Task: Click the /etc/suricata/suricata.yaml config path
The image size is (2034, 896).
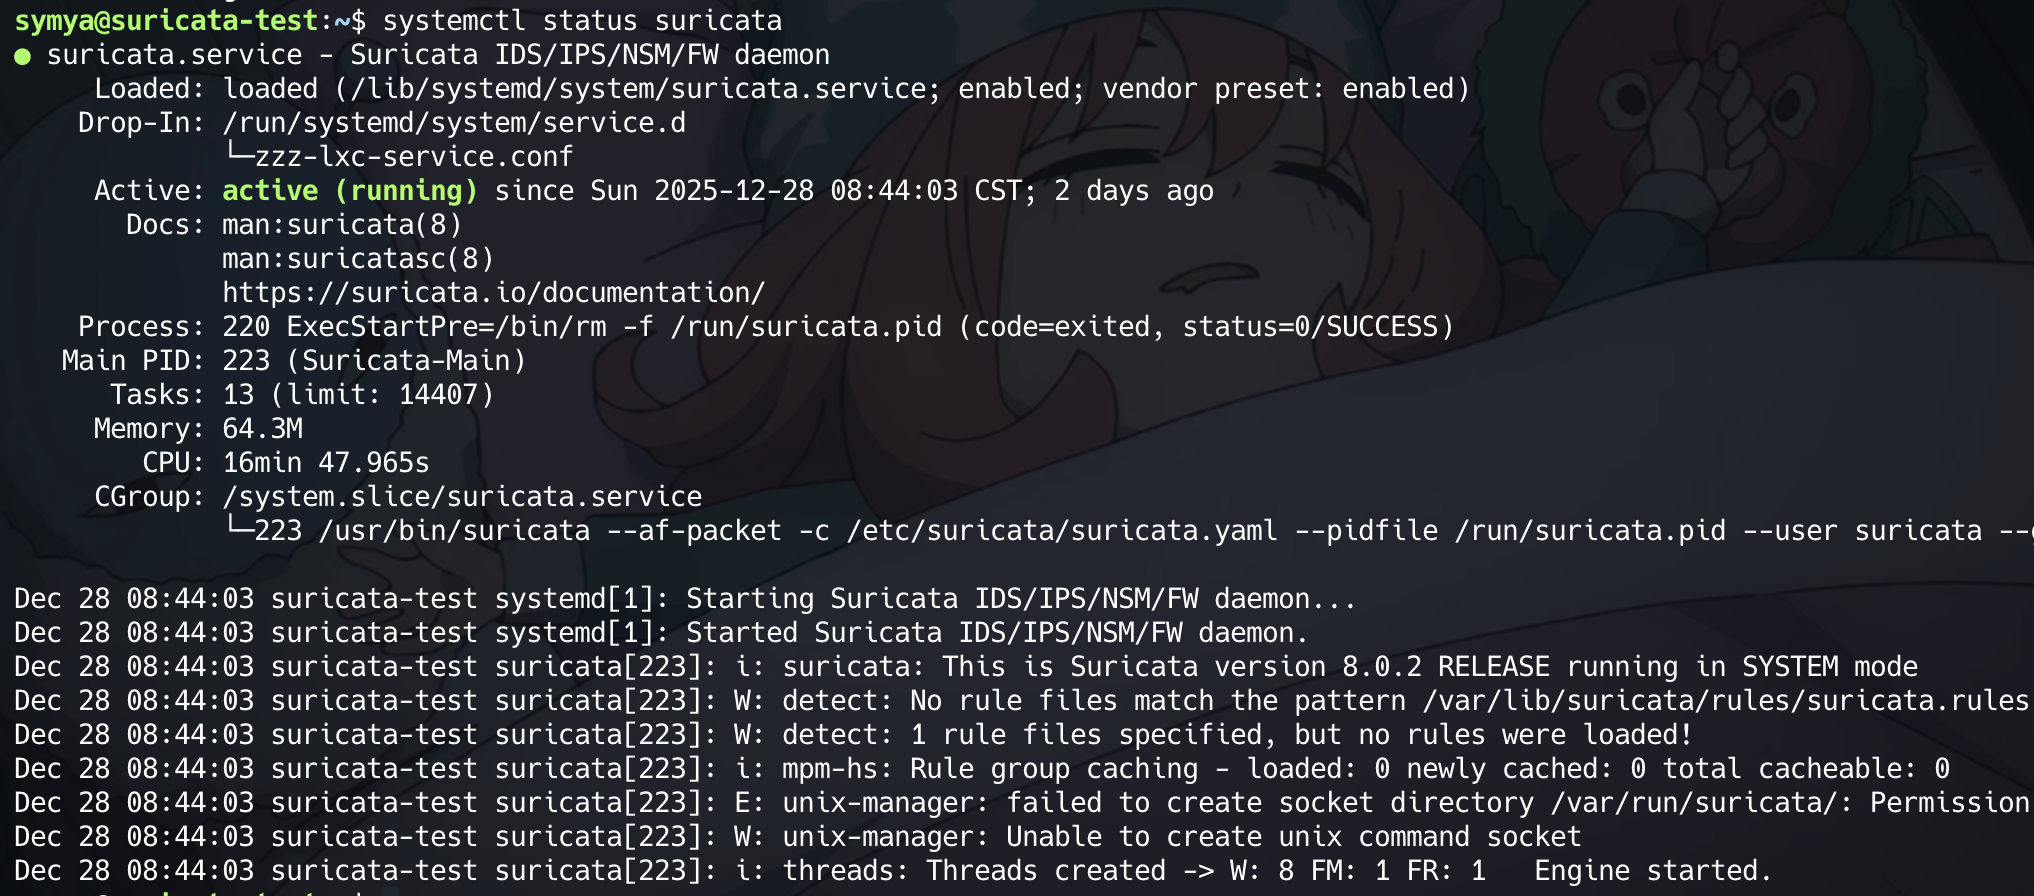Action: pos(1062,531)
